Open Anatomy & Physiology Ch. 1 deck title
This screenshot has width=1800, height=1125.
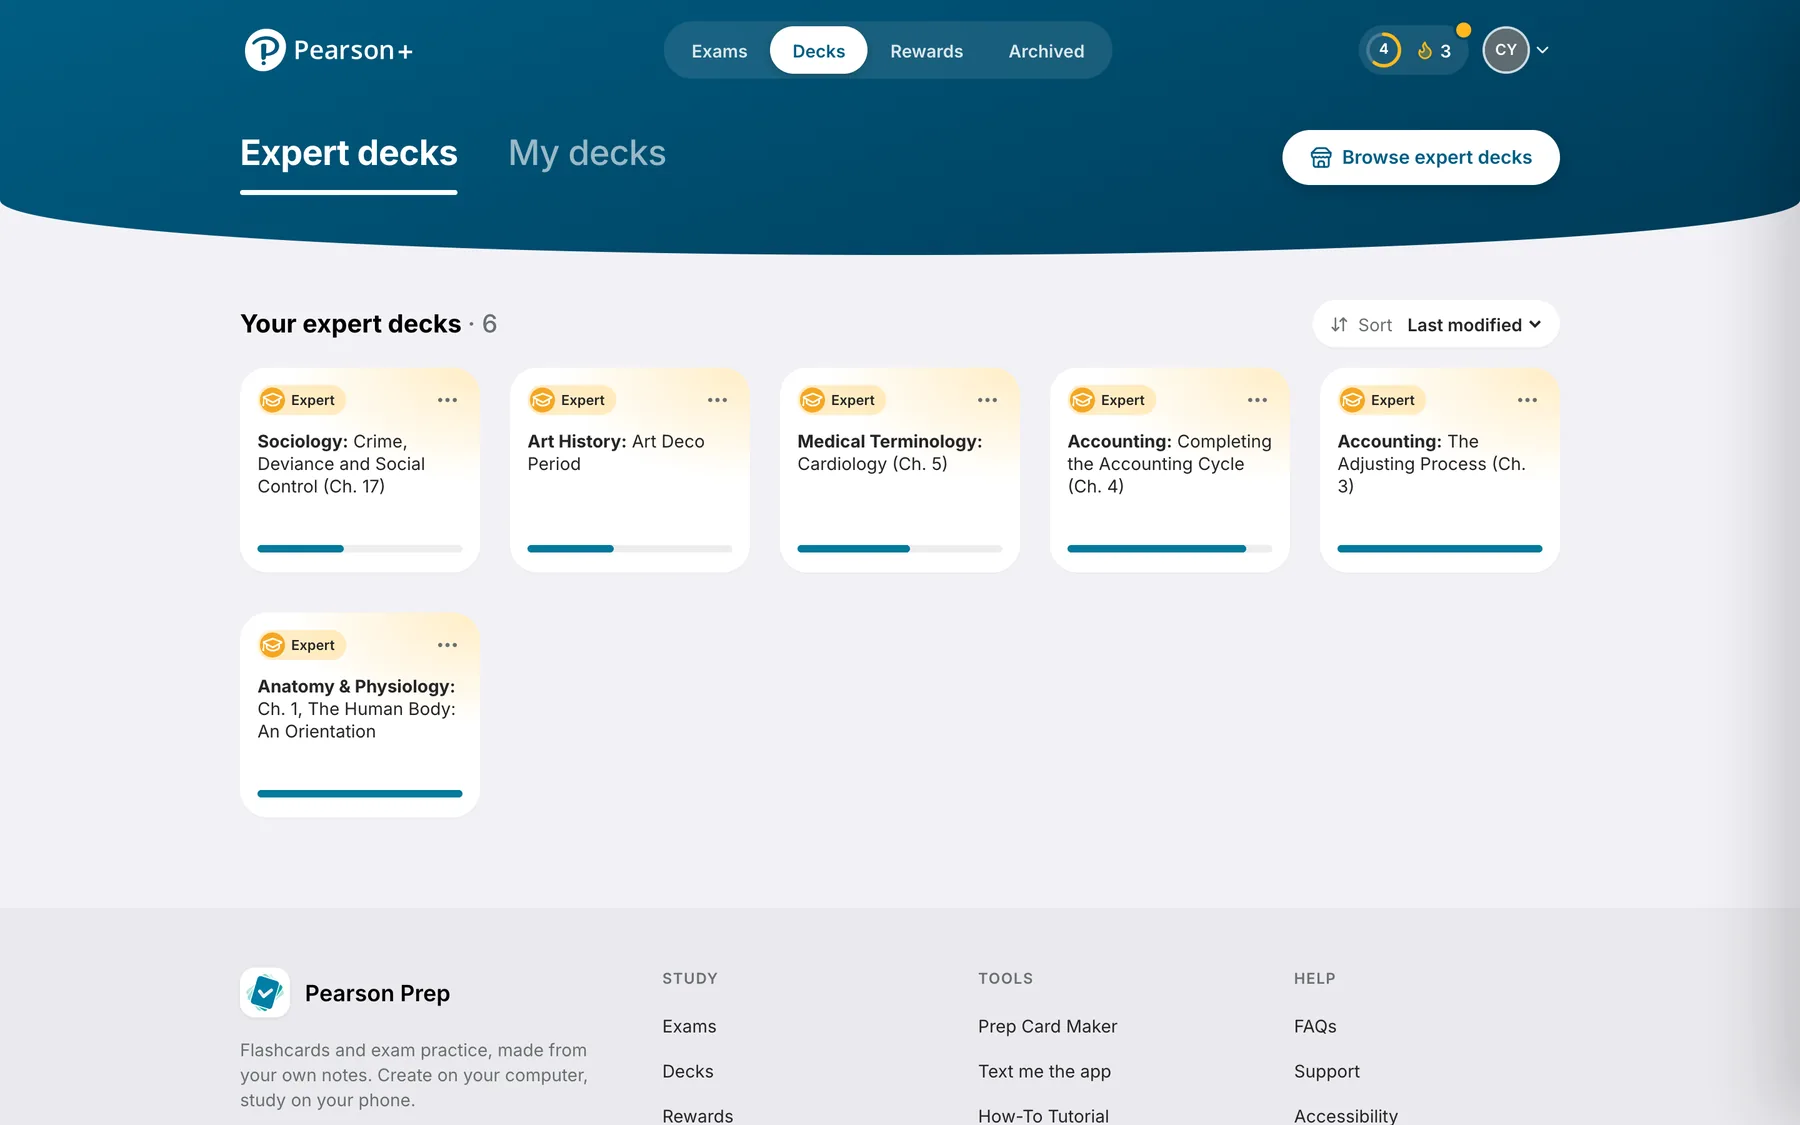point(357,708)
